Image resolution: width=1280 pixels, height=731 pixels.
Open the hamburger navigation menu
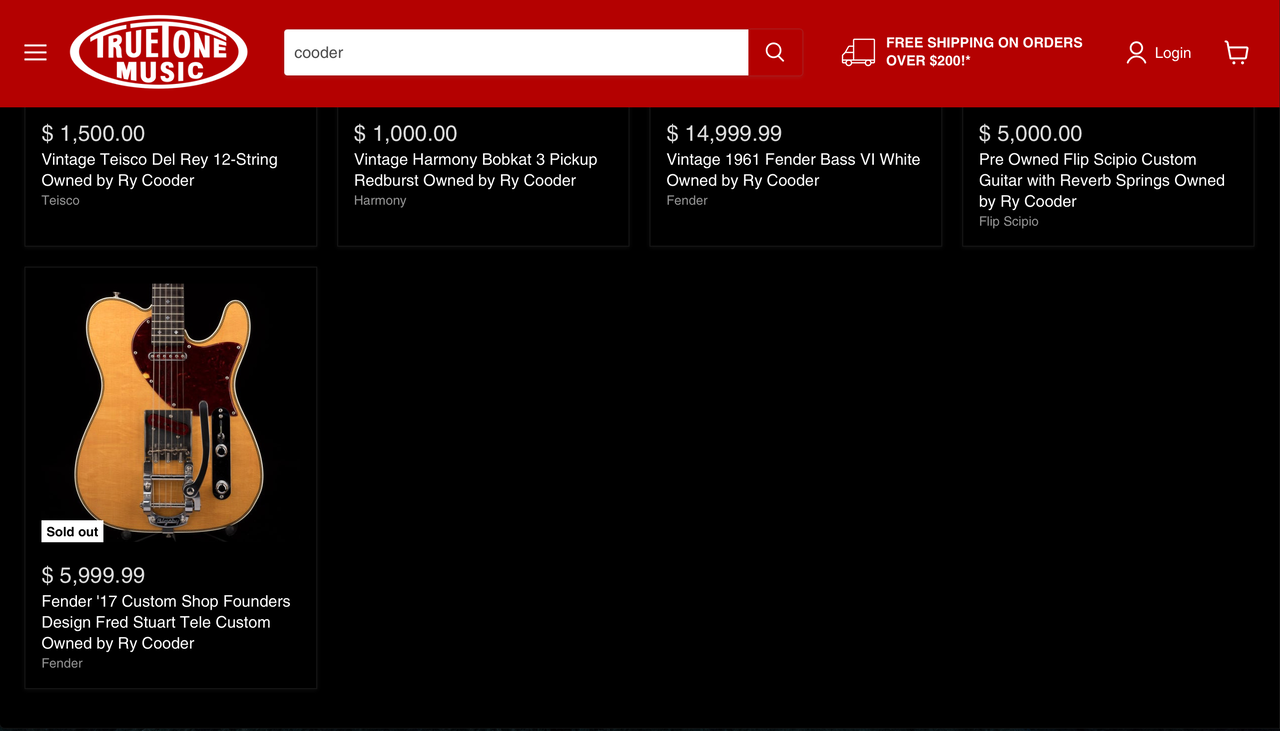pyautogui.click(x=36, y=52)
